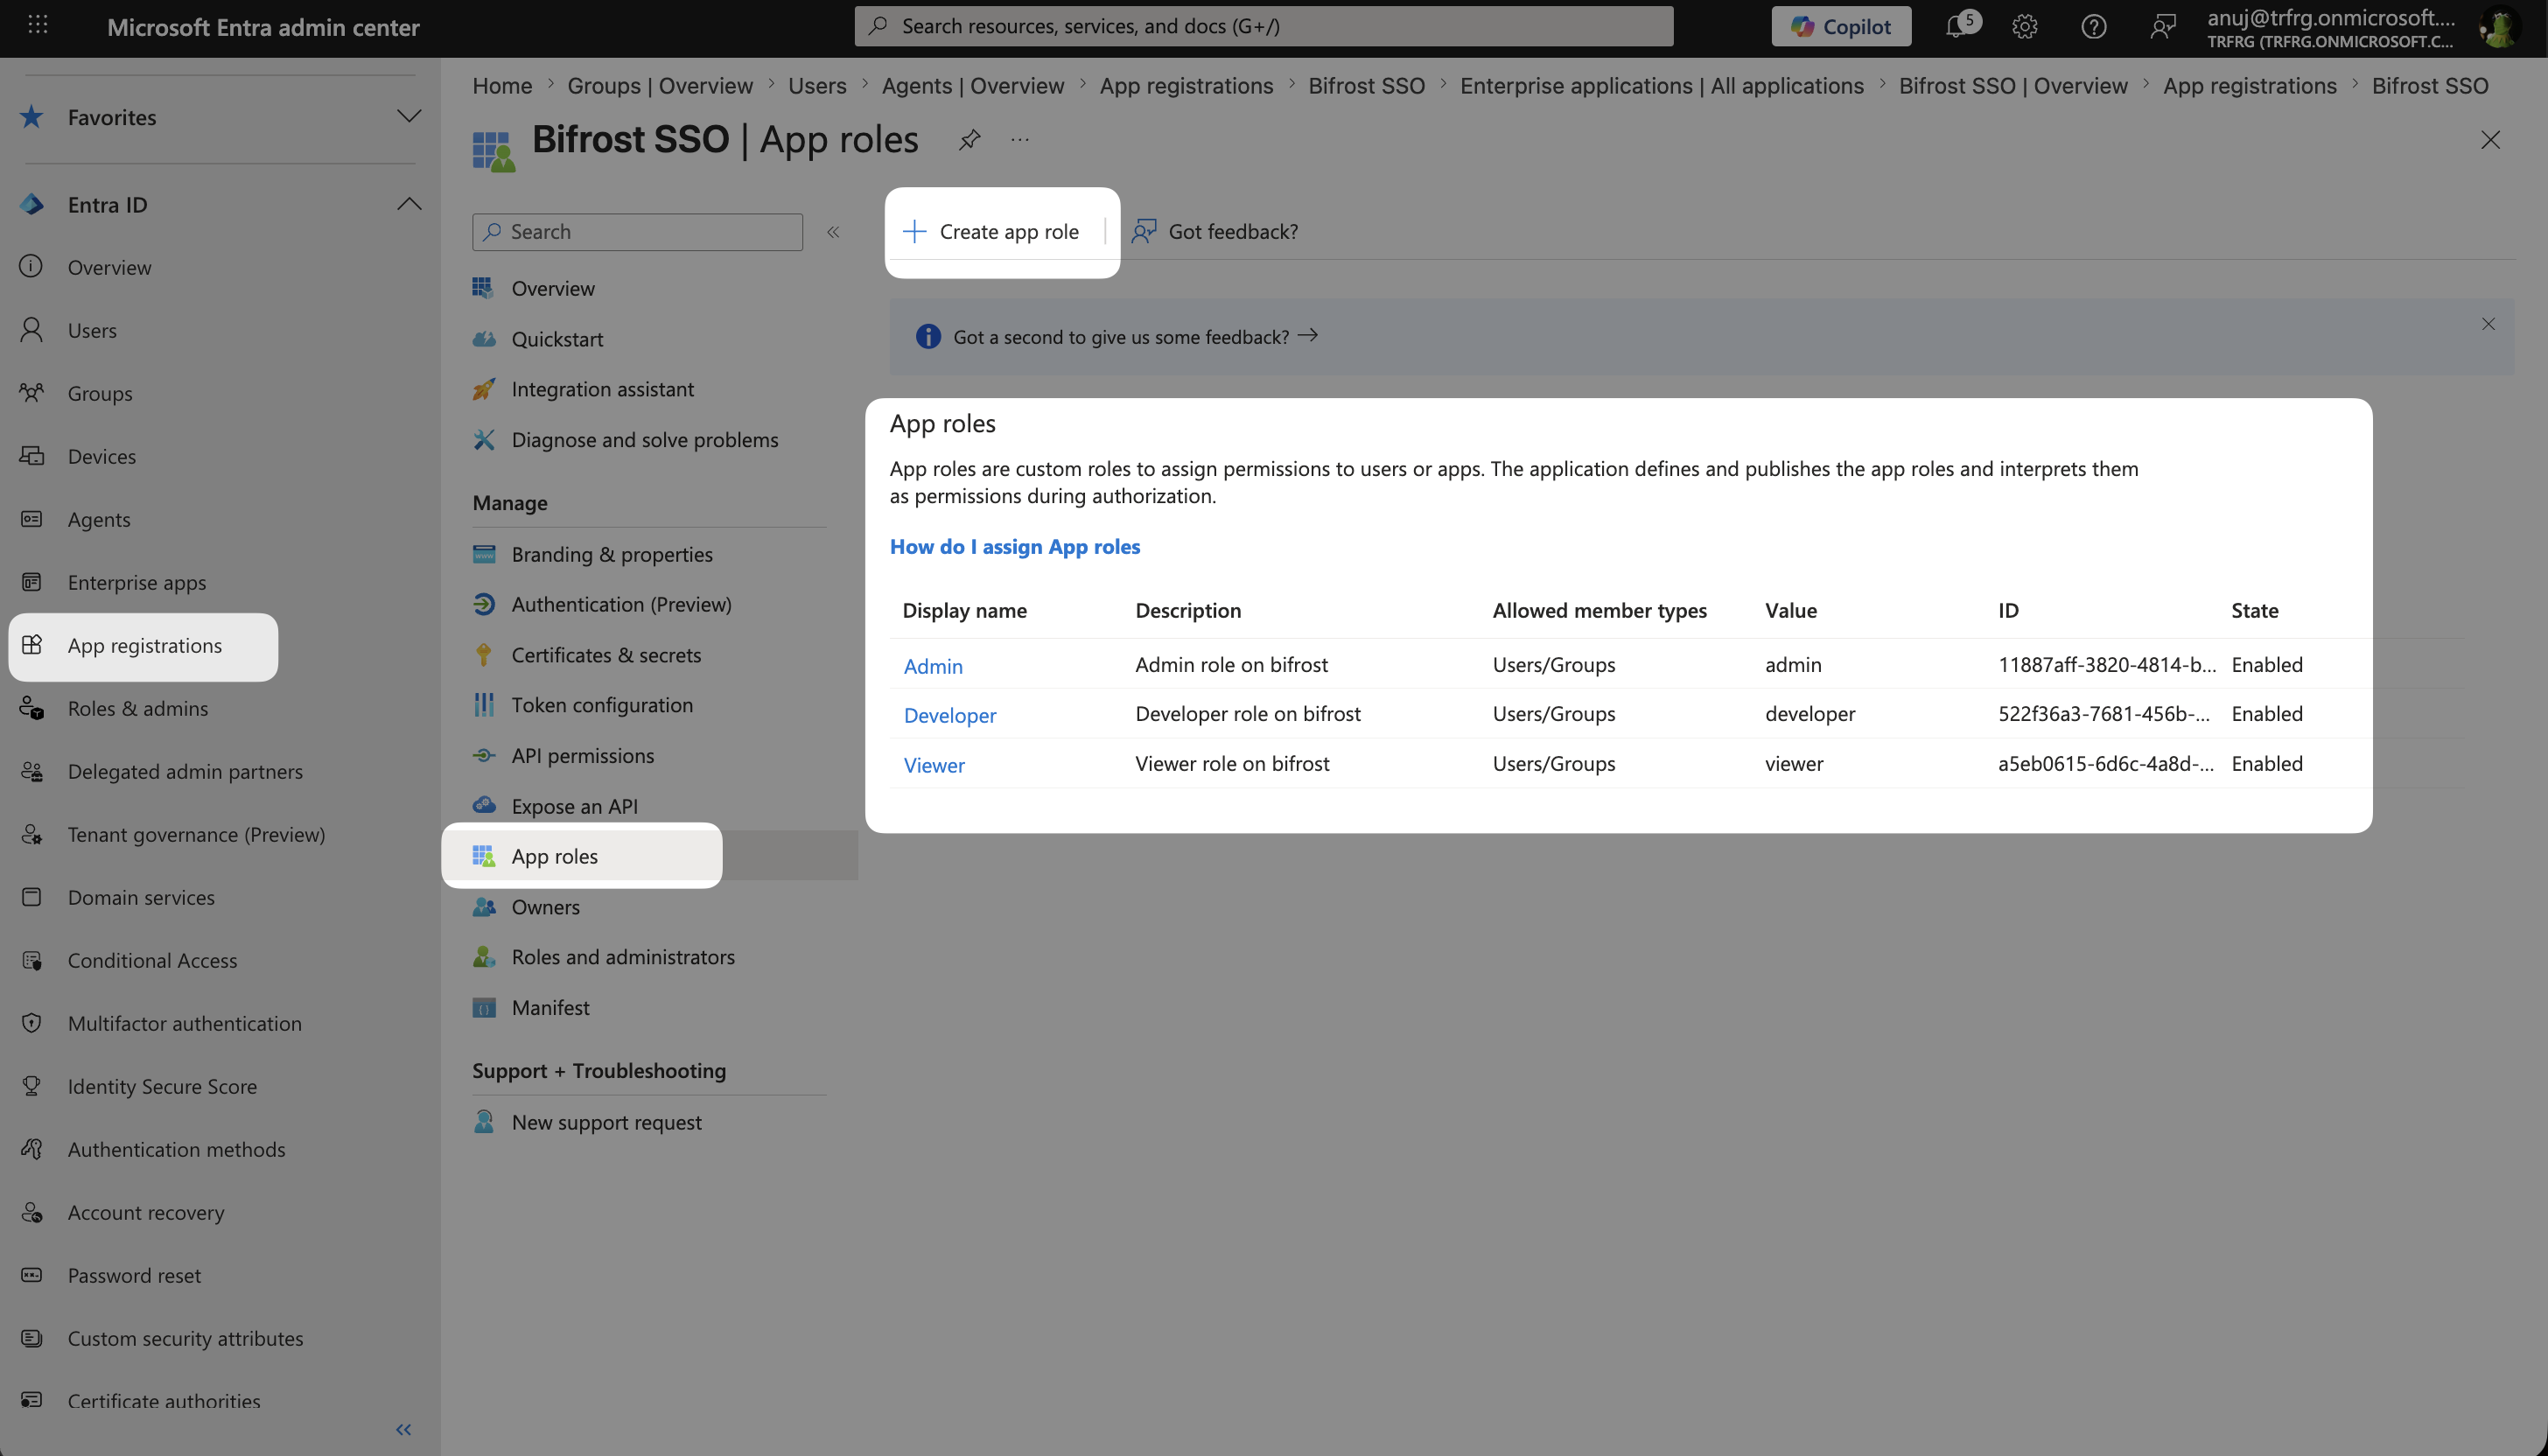Click the Token configuration icon
Image resolution: width=2548 pixels, height=1456 pixels.
(x=484, y=705)
